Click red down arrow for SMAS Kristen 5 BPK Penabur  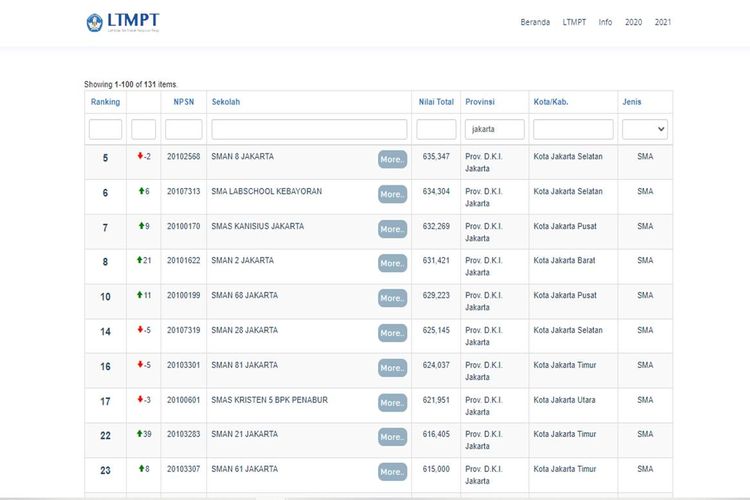click(140, 400)
